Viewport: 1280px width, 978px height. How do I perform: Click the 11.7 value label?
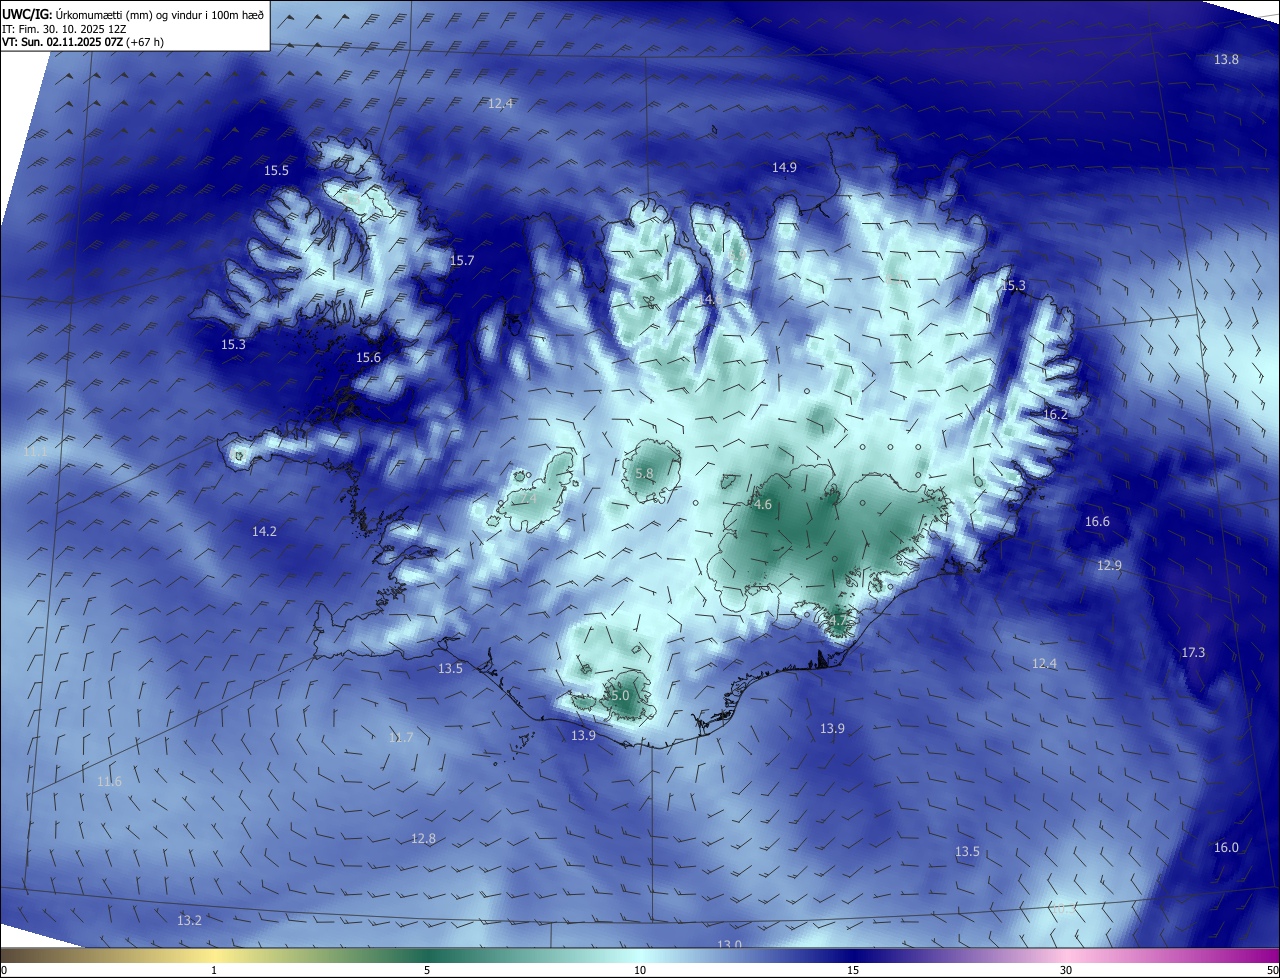[400, 737]
